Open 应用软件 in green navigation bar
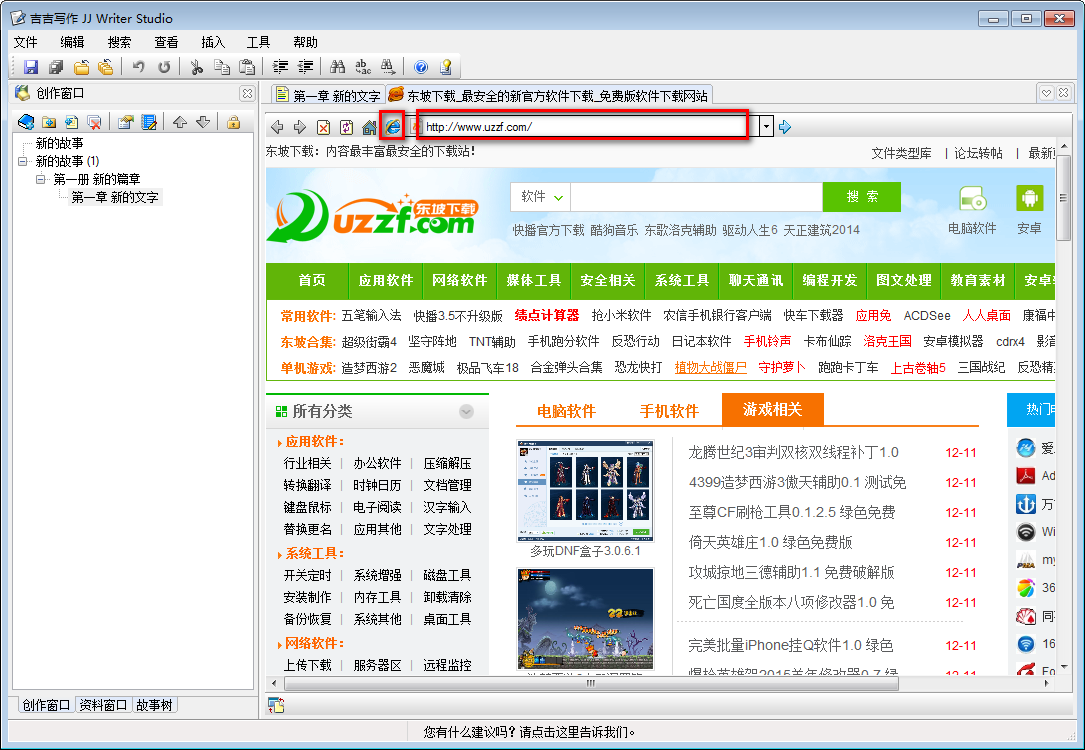Screen dimensions: 1085x750 pos(386,280)
